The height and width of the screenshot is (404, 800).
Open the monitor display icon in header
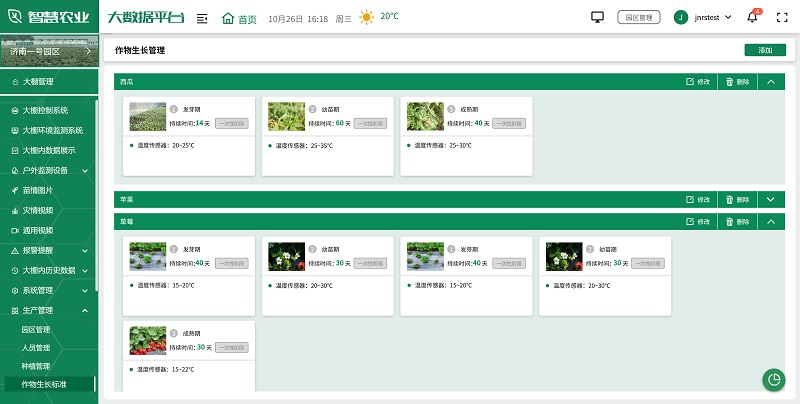(598, 17)
